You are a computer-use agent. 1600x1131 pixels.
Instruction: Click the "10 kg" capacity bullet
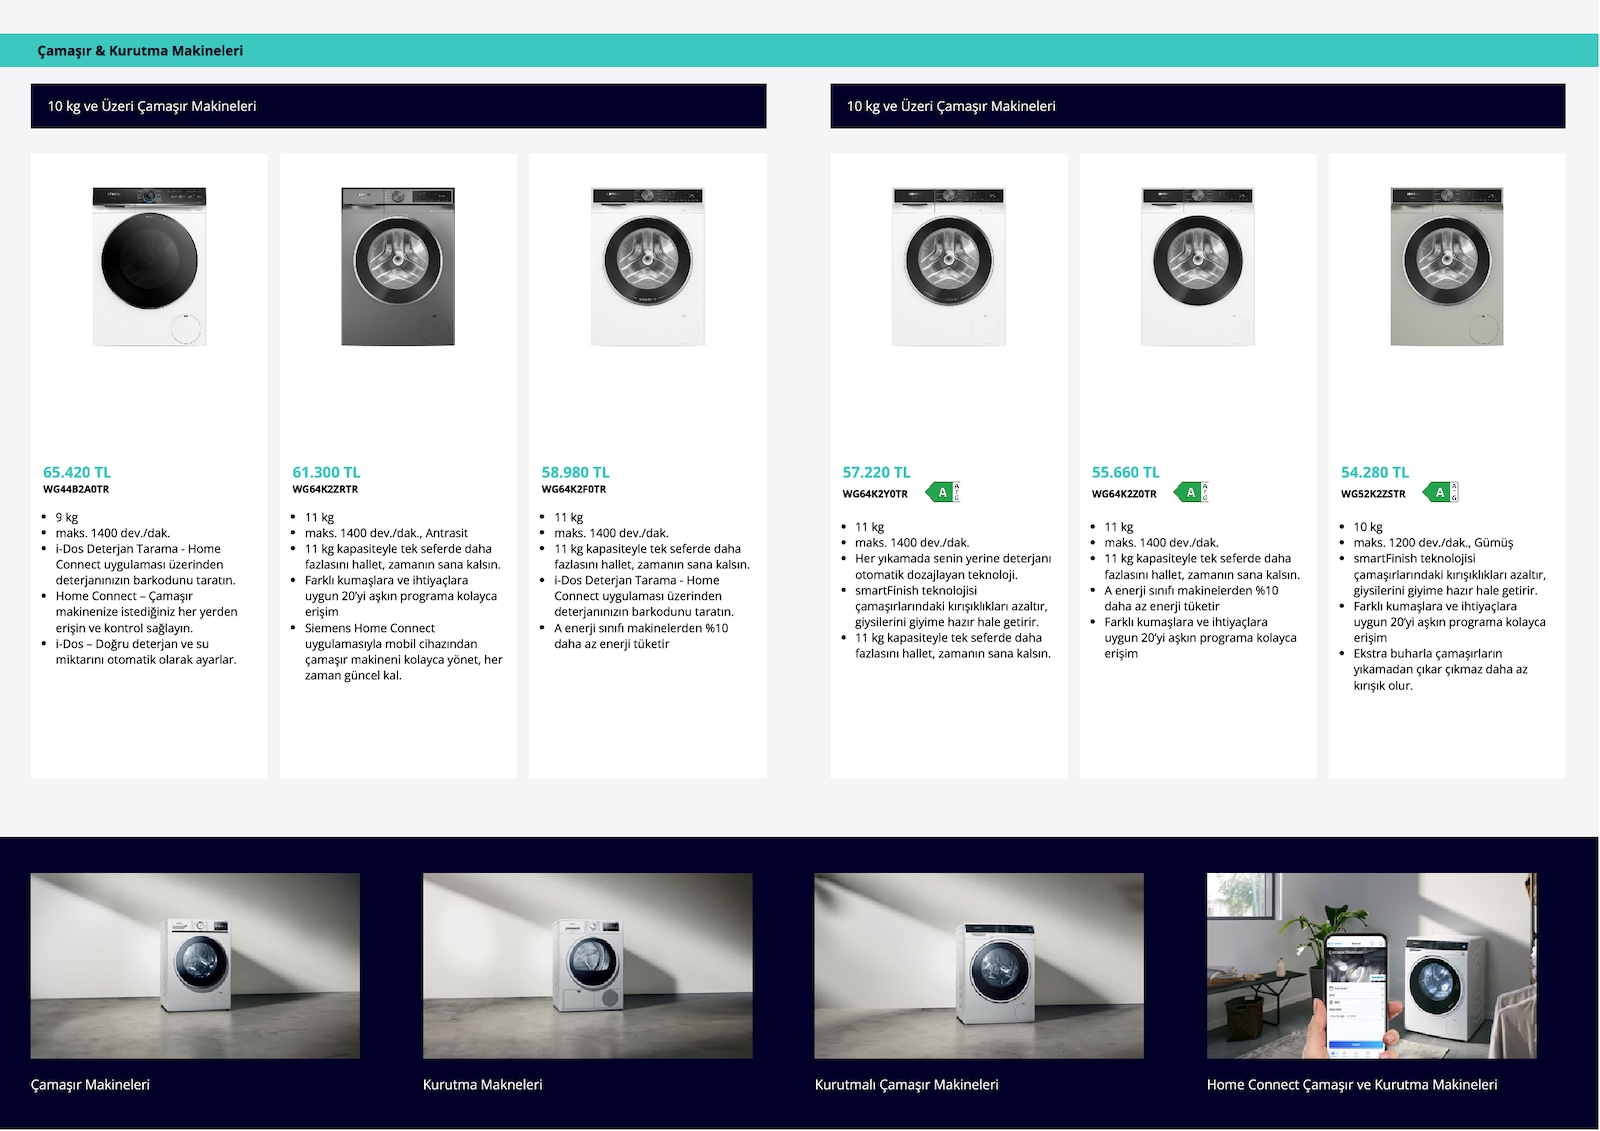pos(1368,527)
